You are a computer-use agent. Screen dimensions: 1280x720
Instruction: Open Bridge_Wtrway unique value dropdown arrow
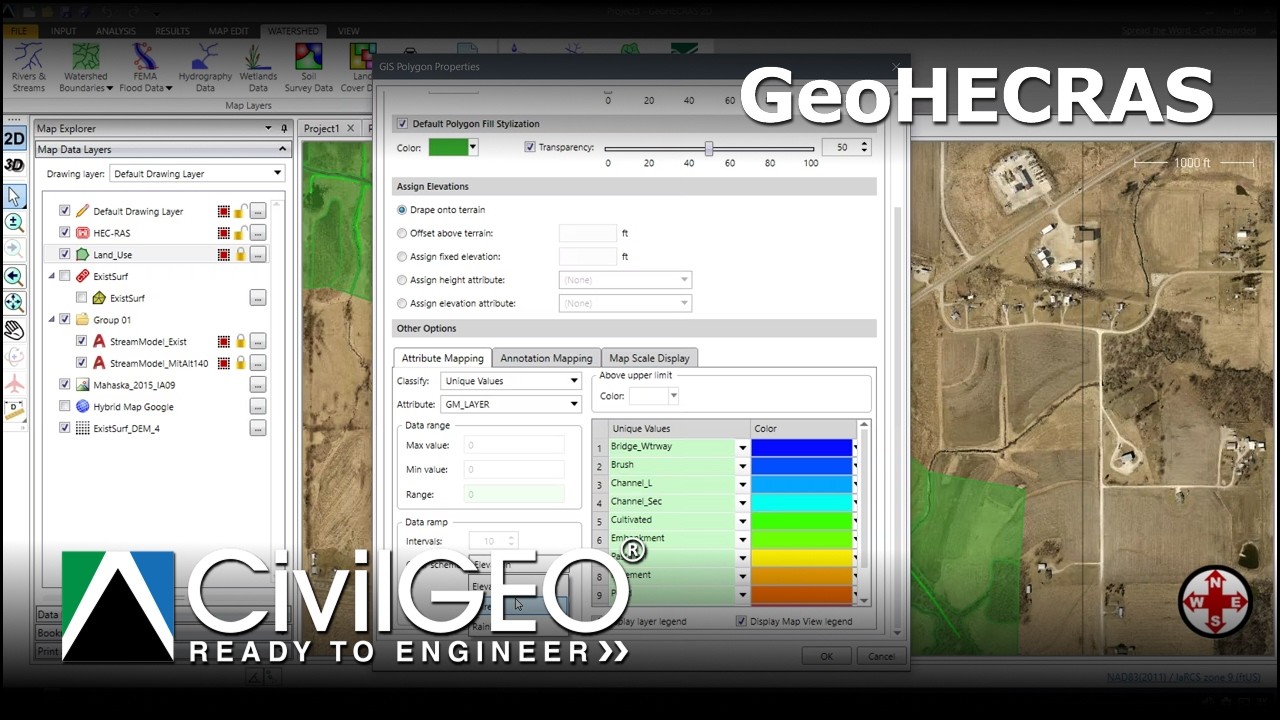pos(742,447)
